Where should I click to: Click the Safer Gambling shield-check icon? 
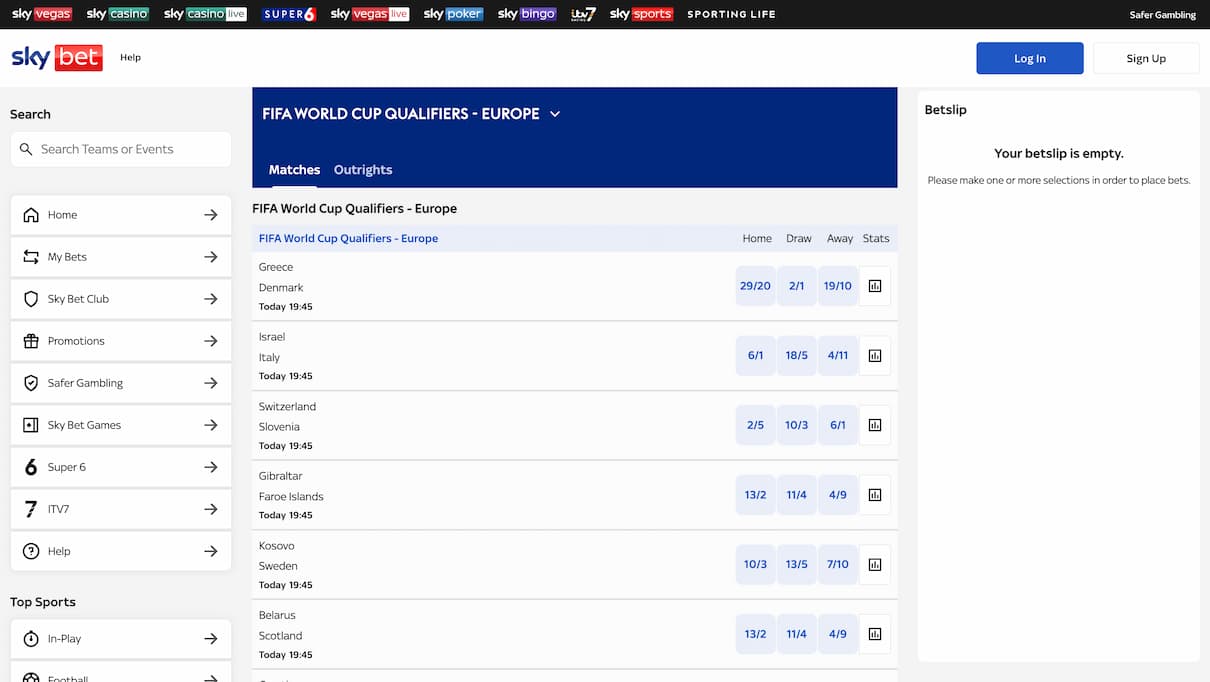[31, 383]
